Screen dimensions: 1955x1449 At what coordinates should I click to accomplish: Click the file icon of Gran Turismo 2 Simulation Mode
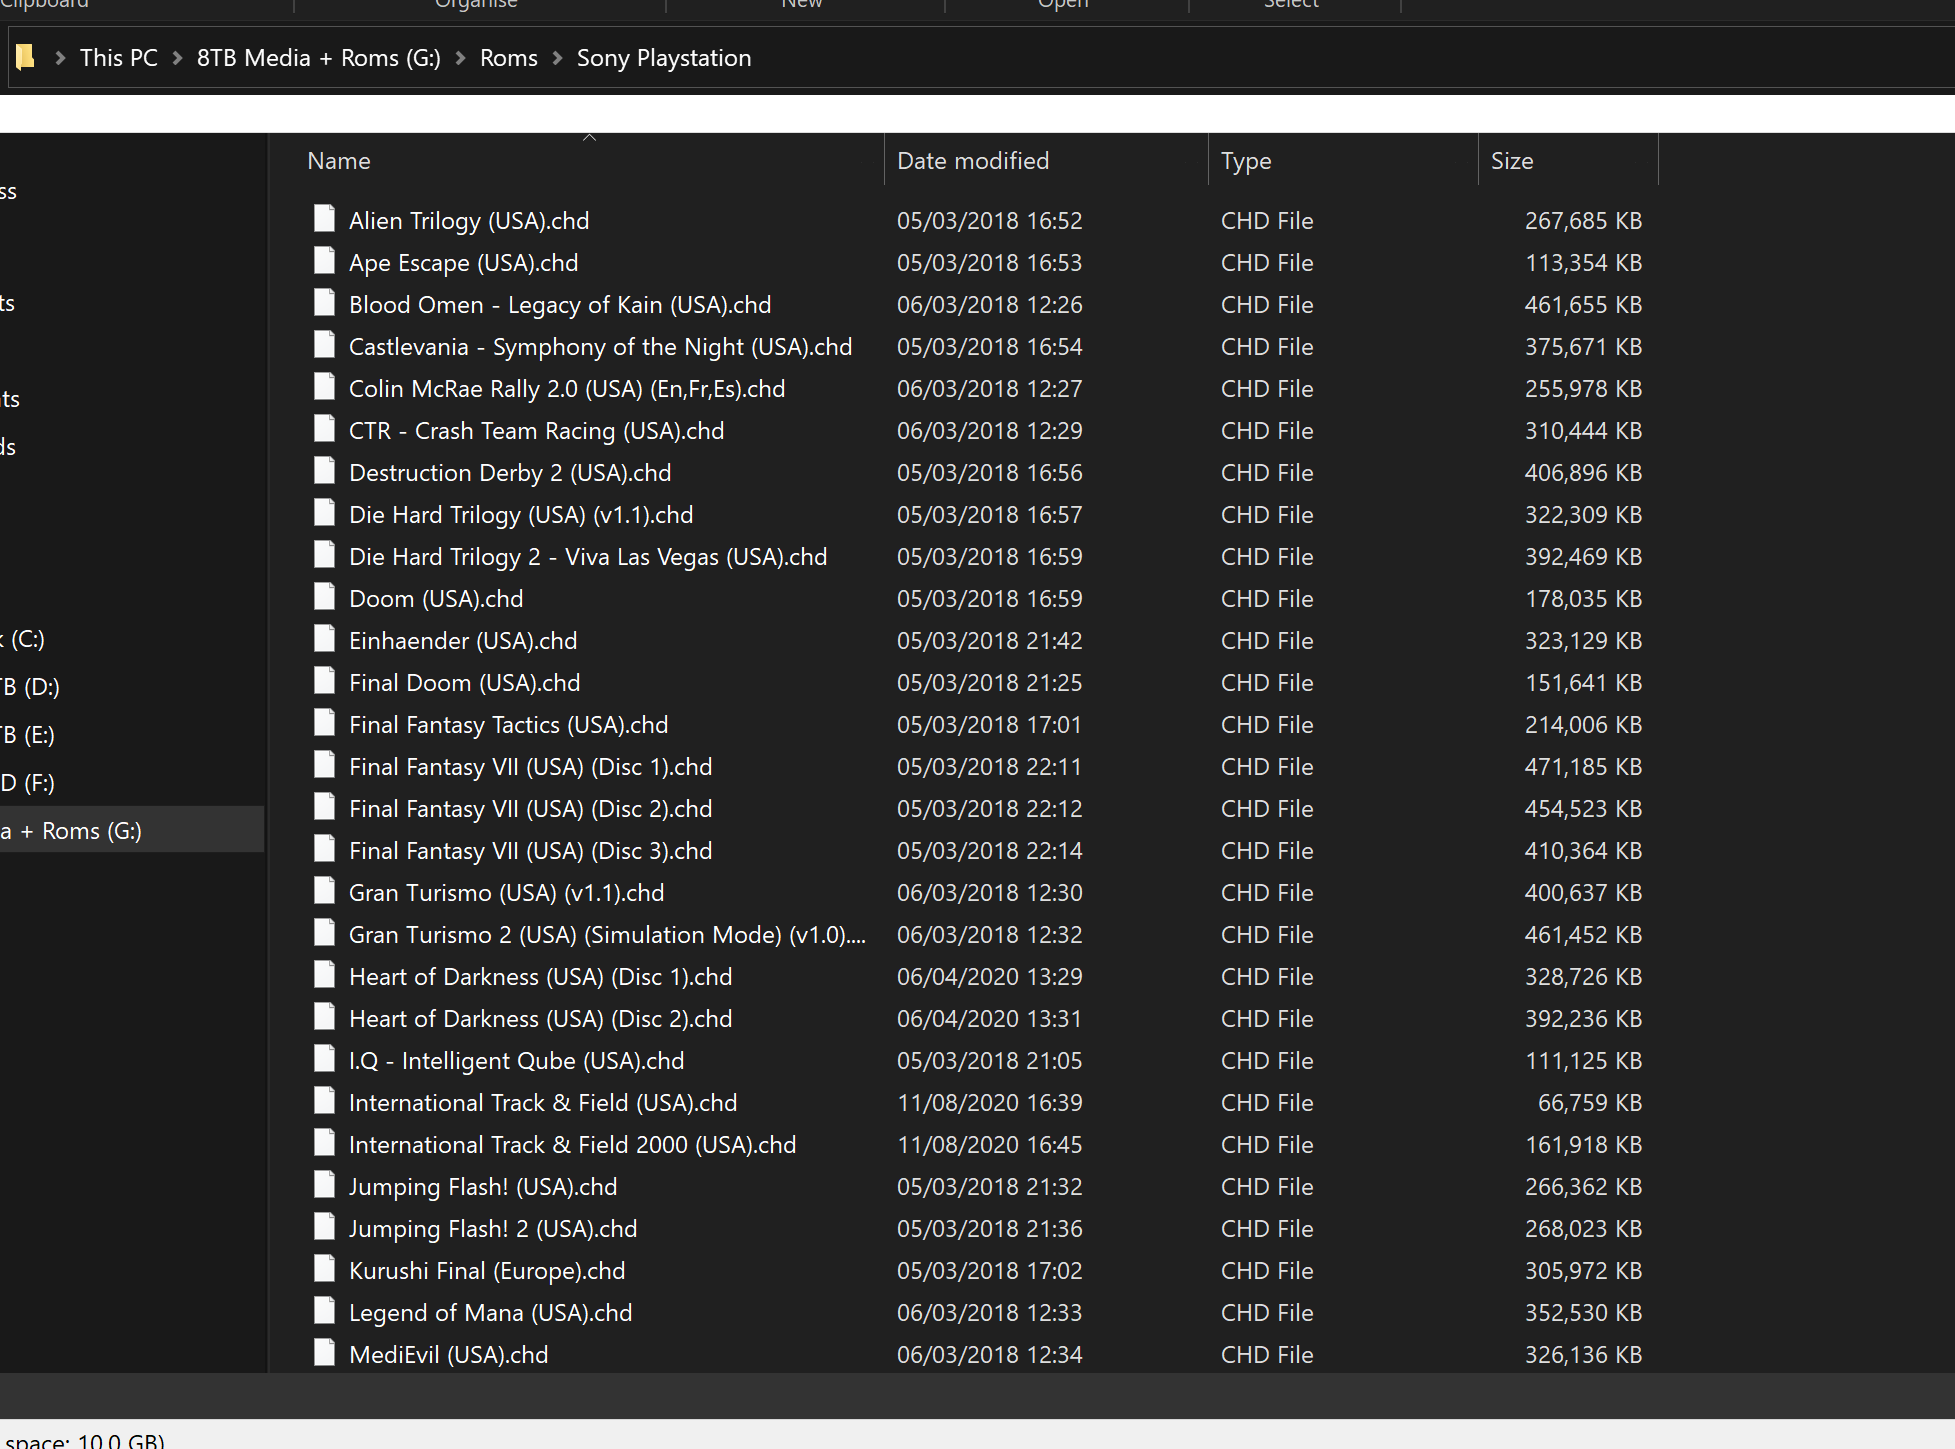[x=324, y=933]
